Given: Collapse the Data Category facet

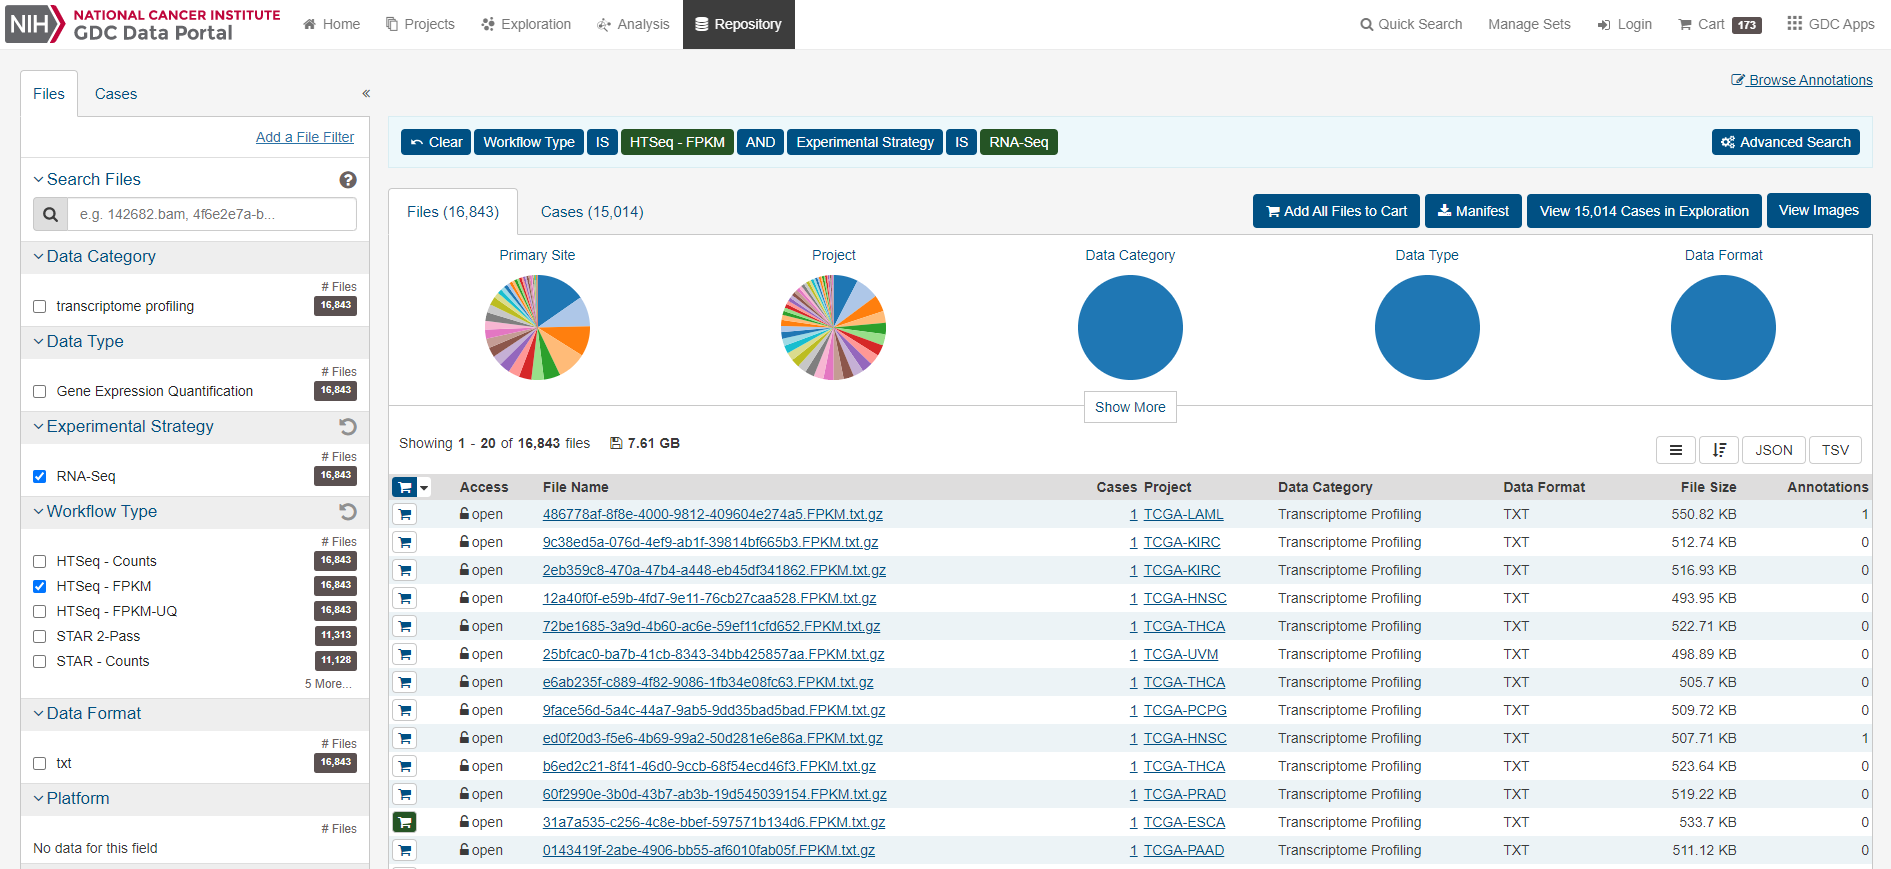Looking at the screenshot, I should (94, 257).
